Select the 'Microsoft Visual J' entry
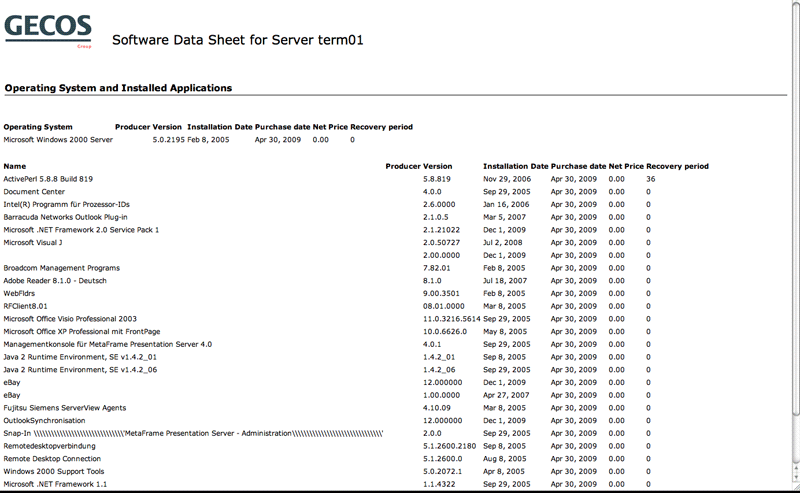800x493 pixels. pyautogui.click(x=33, y=243)
